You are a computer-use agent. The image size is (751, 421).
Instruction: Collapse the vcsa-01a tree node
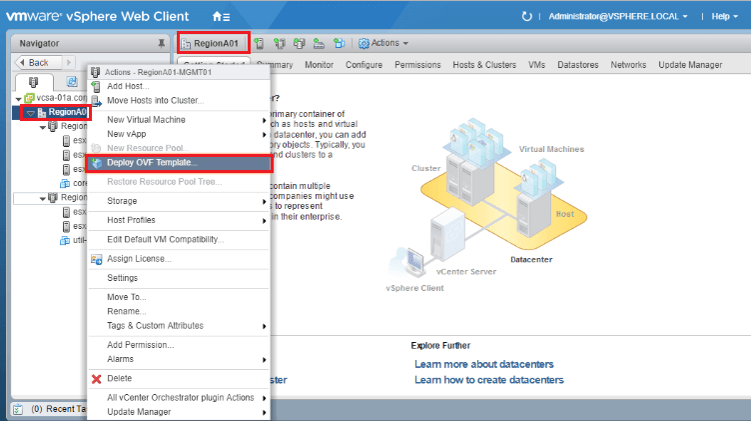point(18,99)
